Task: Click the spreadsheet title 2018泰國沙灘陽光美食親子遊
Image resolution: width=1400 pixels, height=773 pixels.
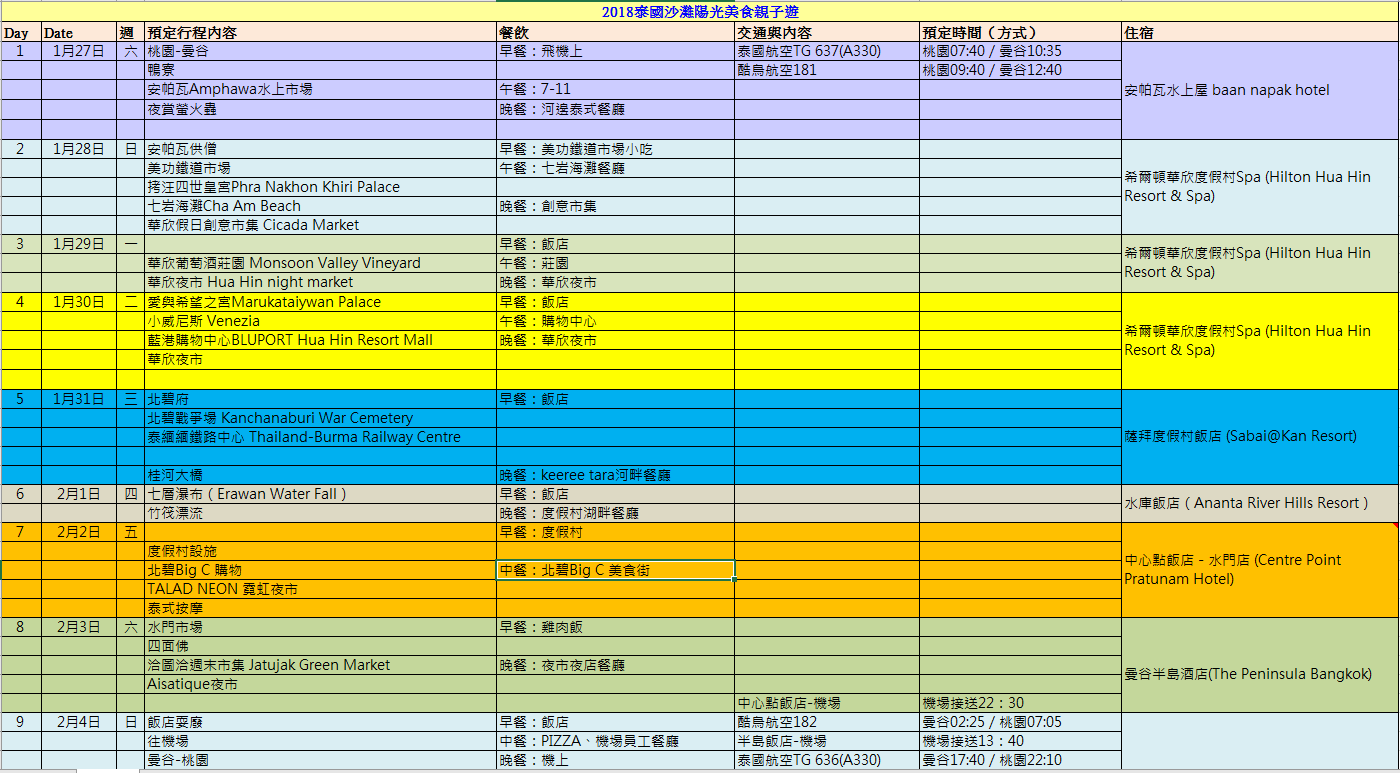Action: tap(699, 12)
